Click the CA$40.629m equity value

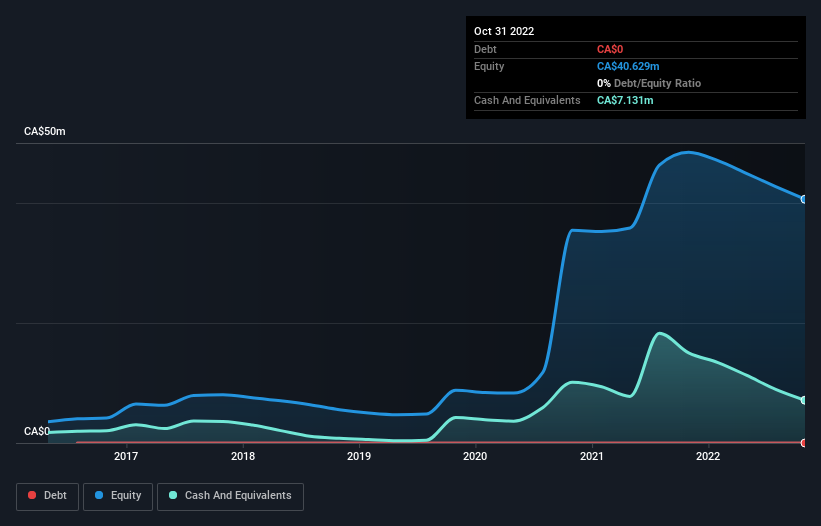628,66
